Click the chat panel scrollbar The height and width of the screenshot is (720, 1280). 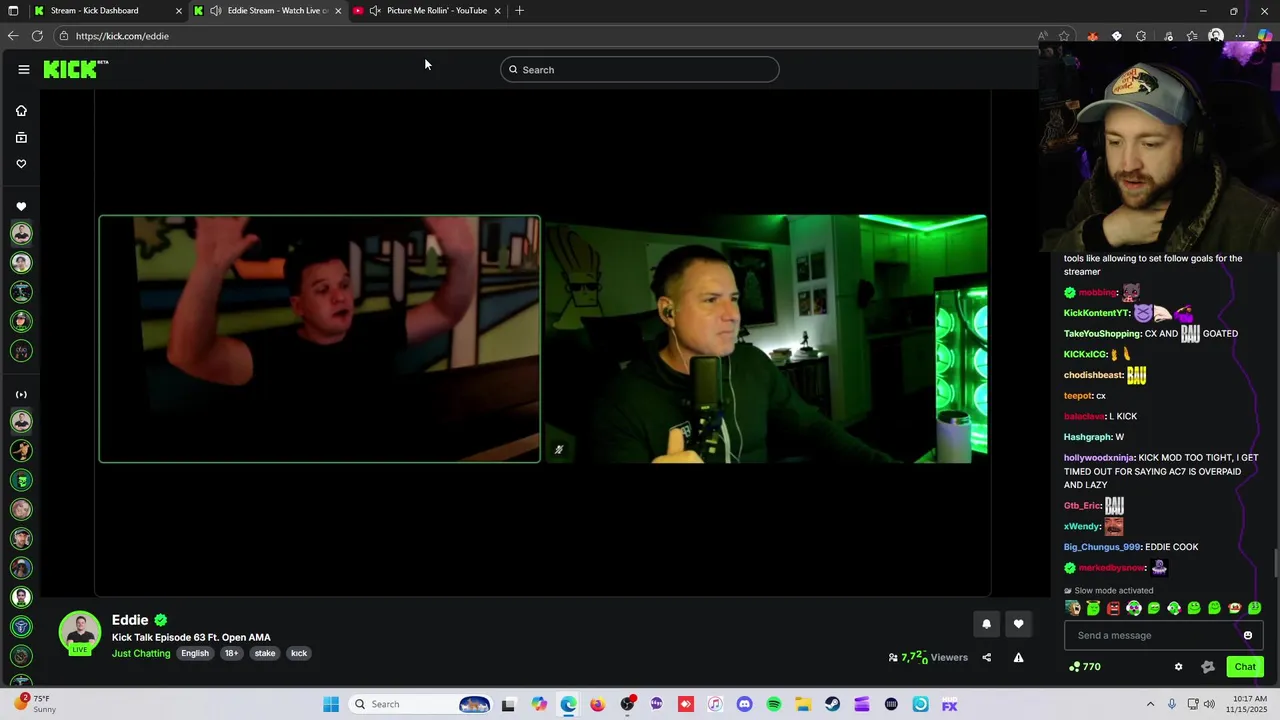(1274, 563)
